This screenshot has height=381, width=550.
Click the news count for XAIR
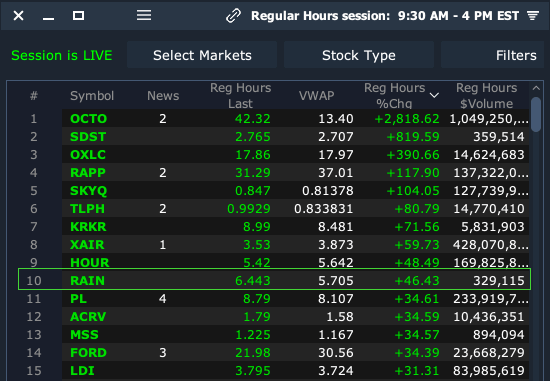tap(162, 245)
